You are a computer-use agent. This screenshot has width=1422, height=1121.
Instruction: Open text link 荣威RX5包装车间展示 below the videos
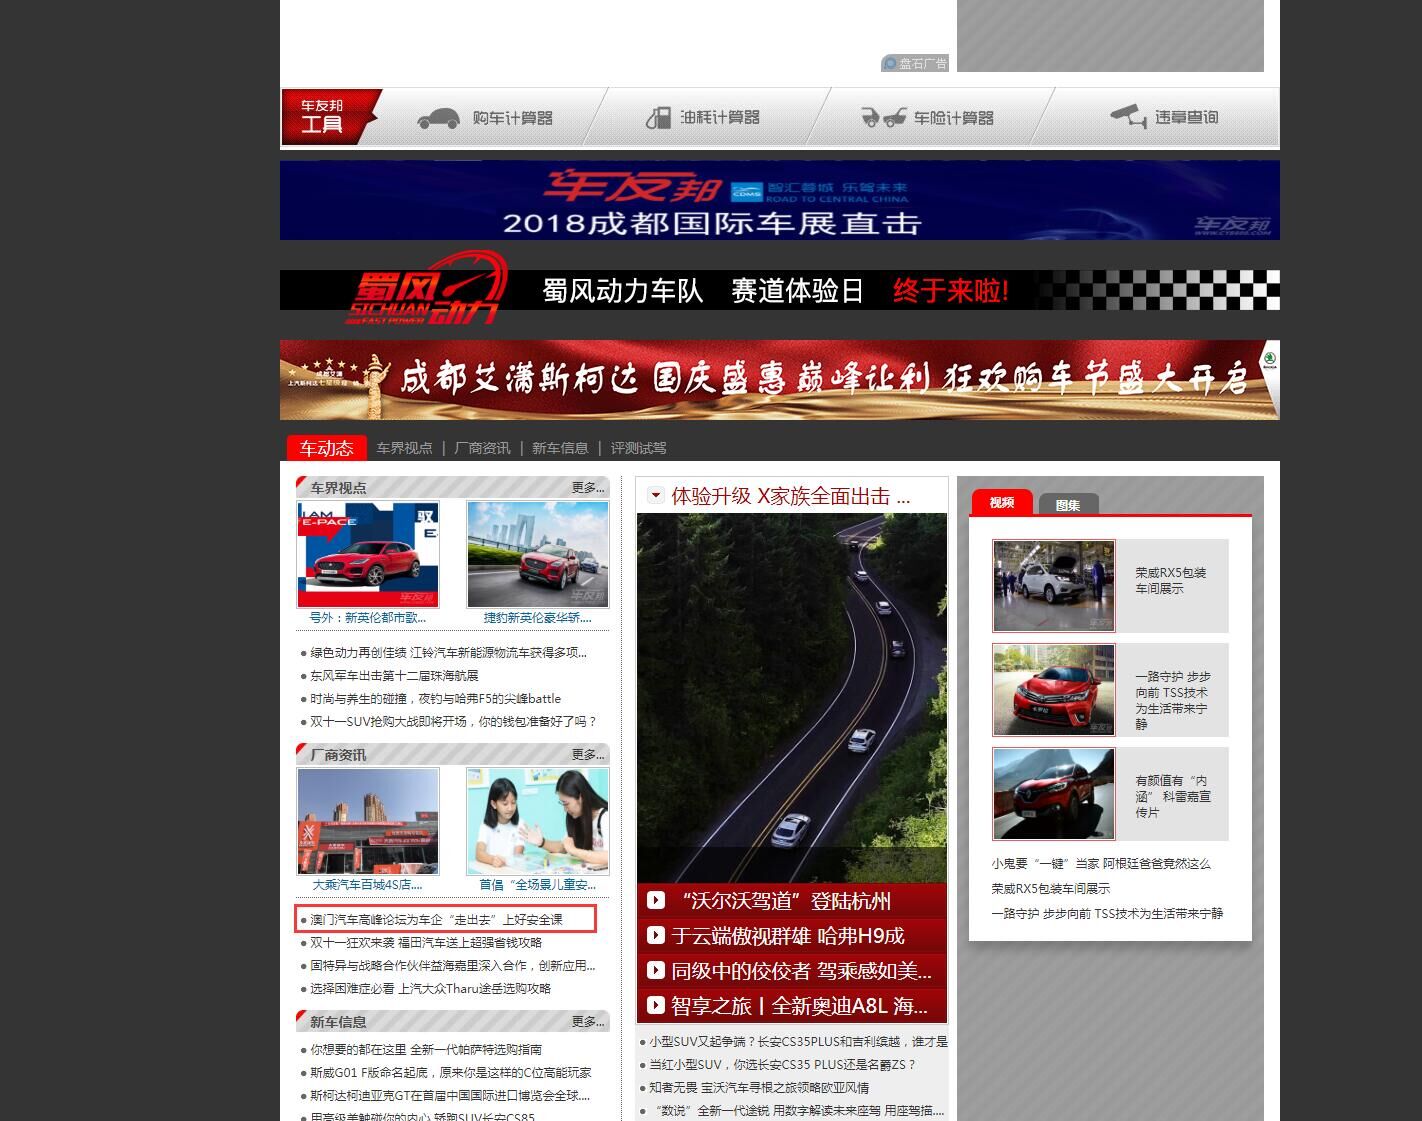(x=1051, y=889)
